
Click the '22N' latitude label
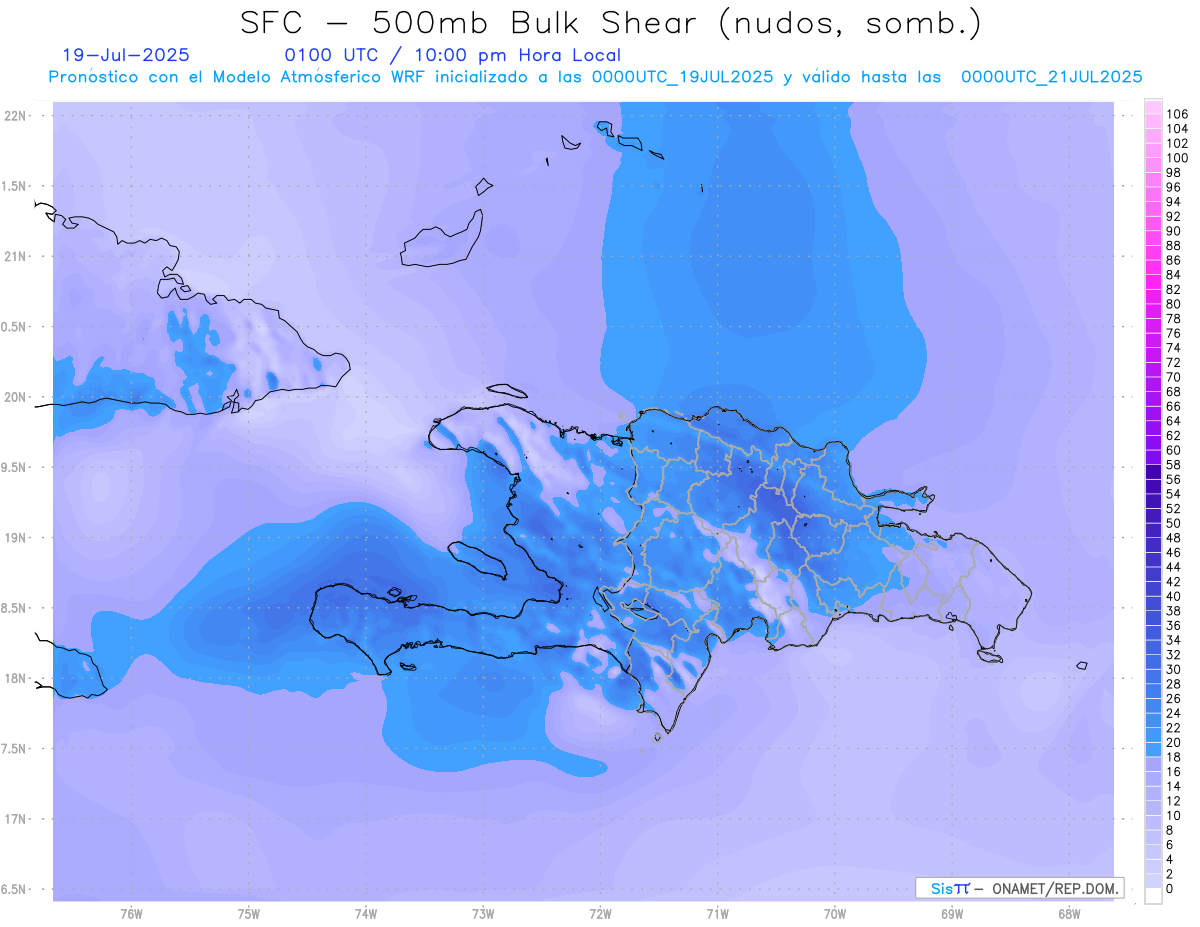(x=17, y=115)
